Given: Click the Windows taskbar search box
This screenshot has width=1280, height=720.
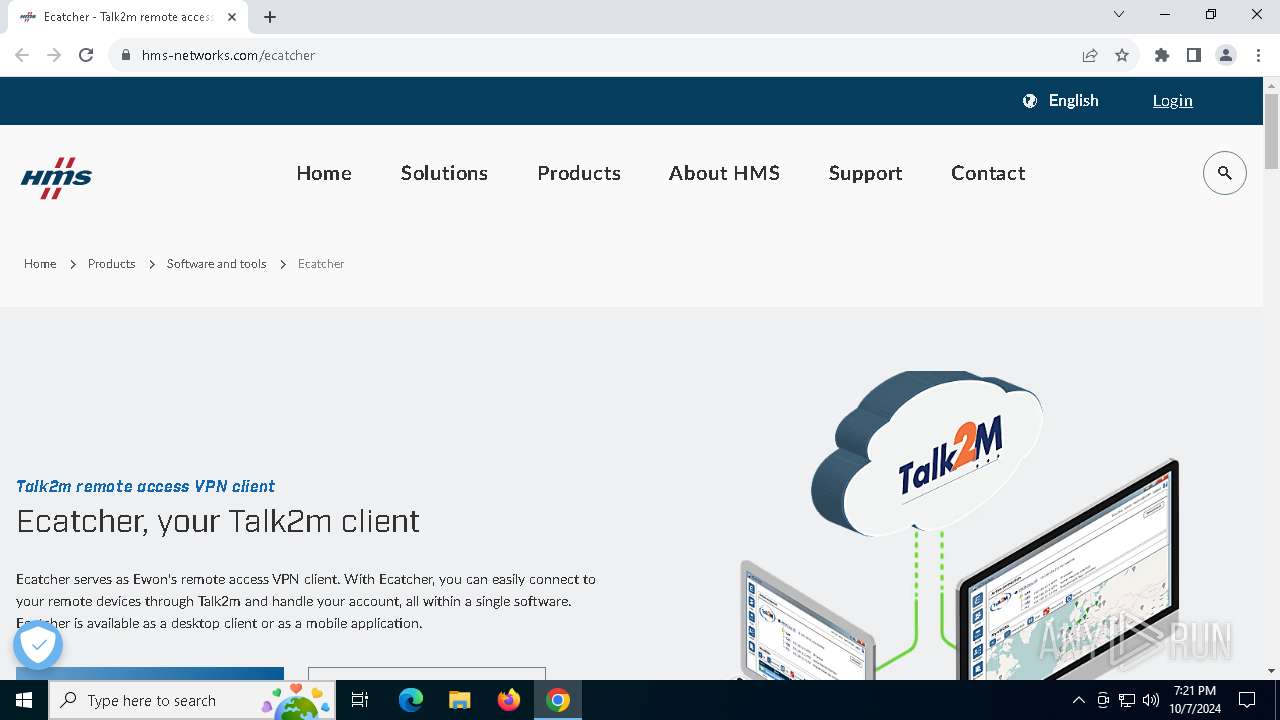Looking at the screenshot, I should 192,700.
